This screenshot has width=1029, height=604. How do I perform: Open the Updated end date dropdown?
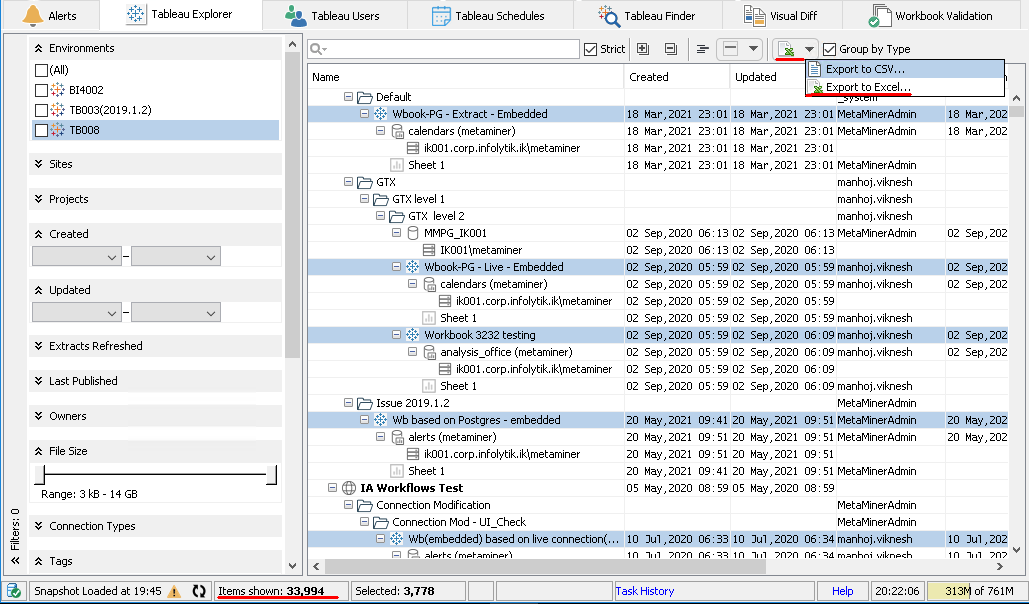click(211, 313)
